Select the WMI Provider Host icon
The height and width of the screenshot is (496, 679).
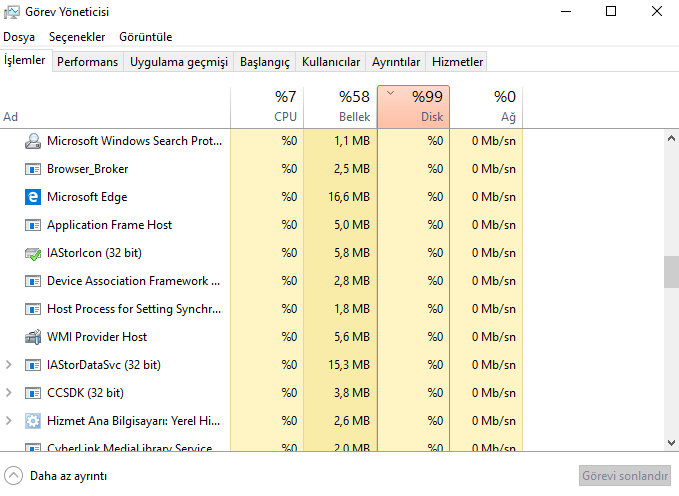pos(33,337)
